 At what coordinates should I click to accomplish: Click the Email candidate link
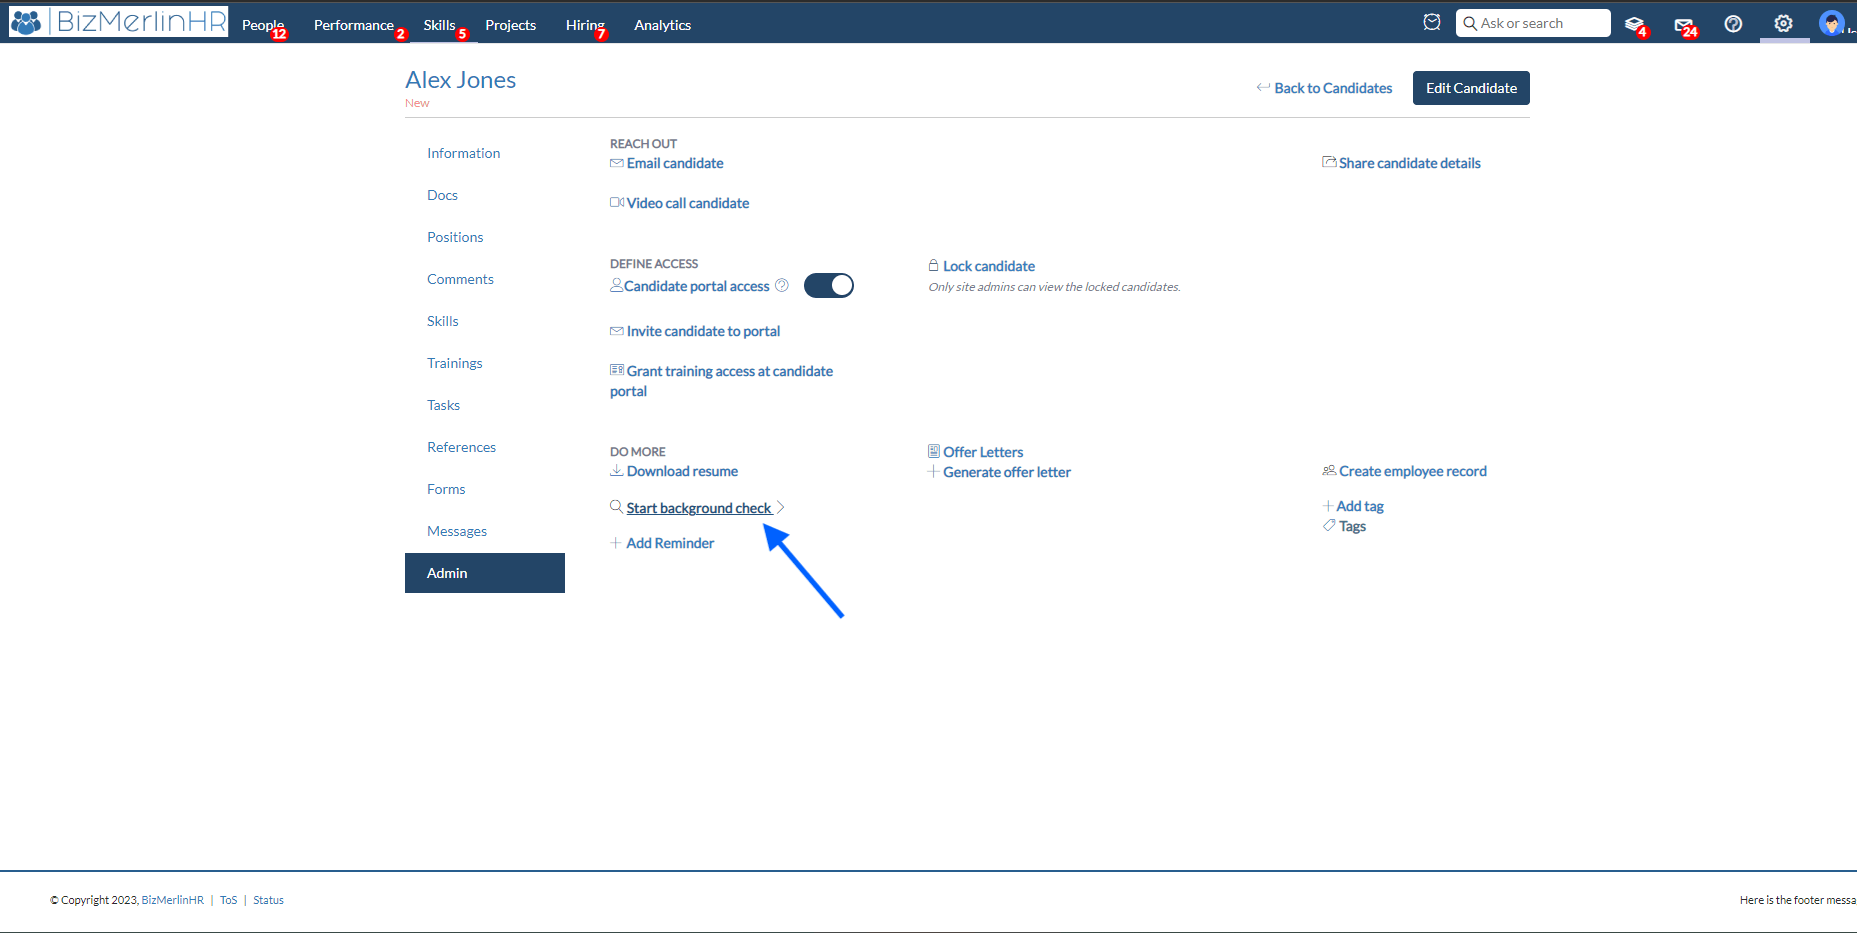[x=675, y=163]
